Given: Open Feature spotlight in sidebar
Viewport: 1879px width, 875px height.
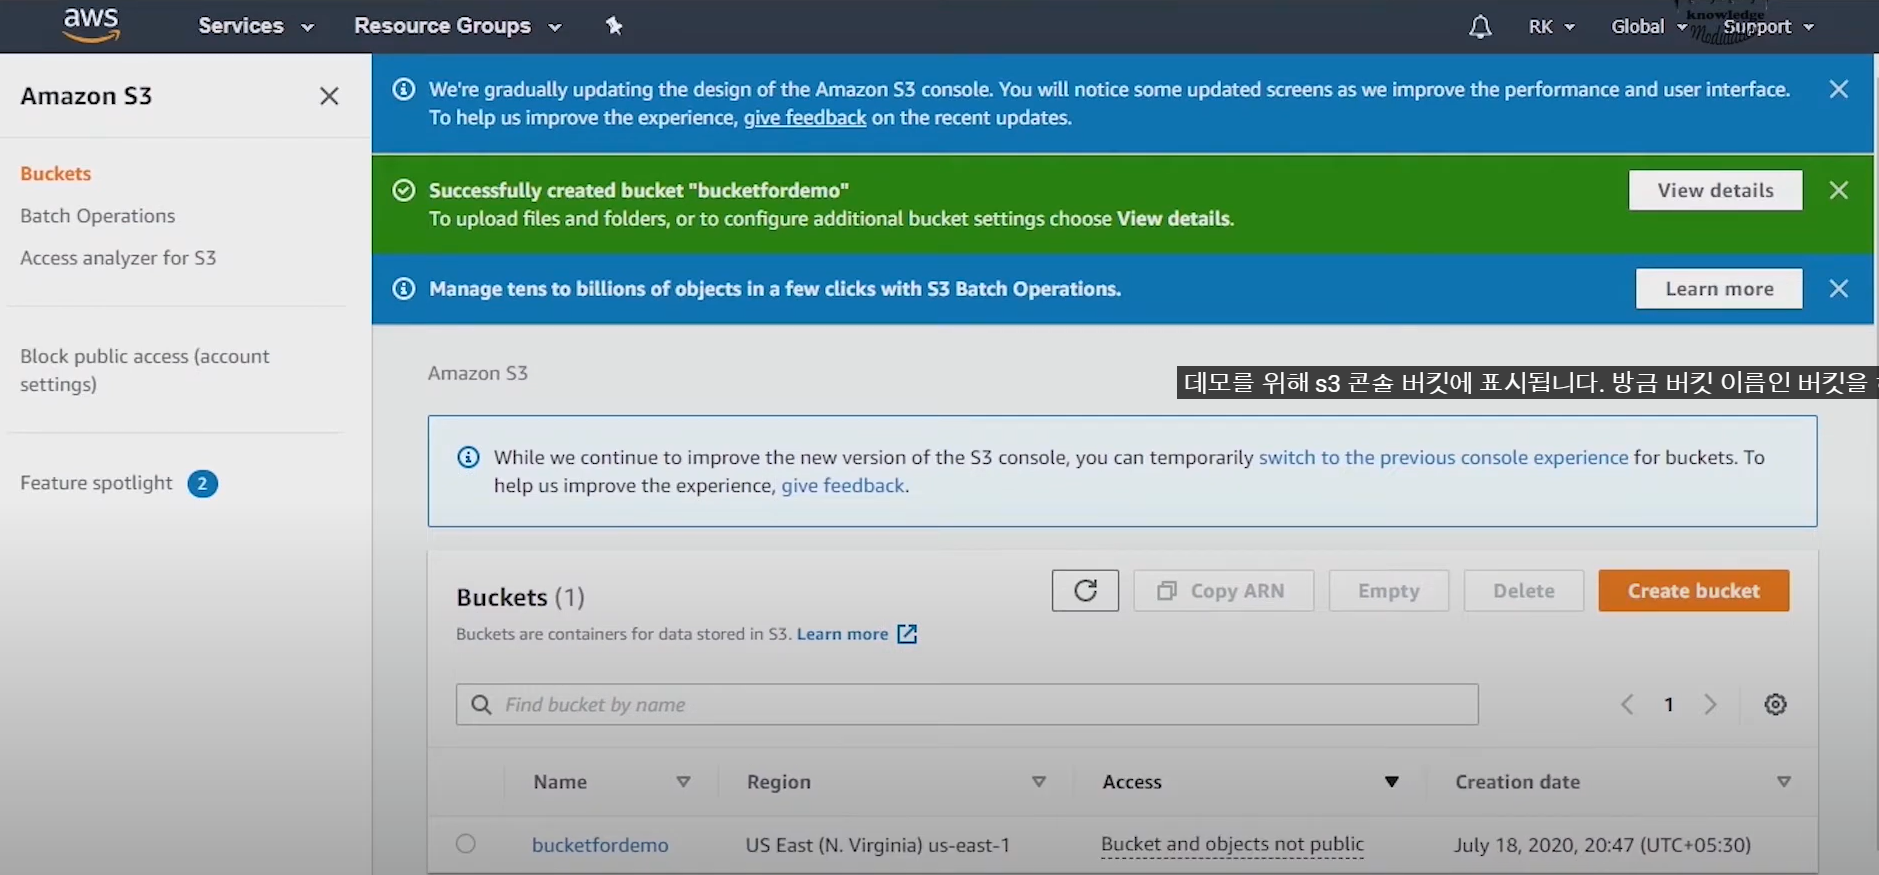Looking at the screenshot, I should pyautogui.click(x=97, y=483).
